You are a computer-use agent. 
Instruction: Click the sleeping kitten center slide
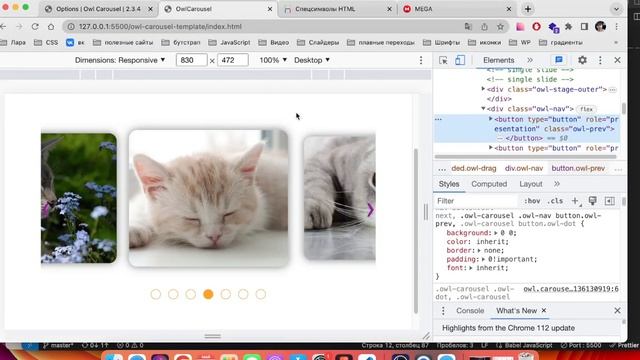(x=209, y=198)
